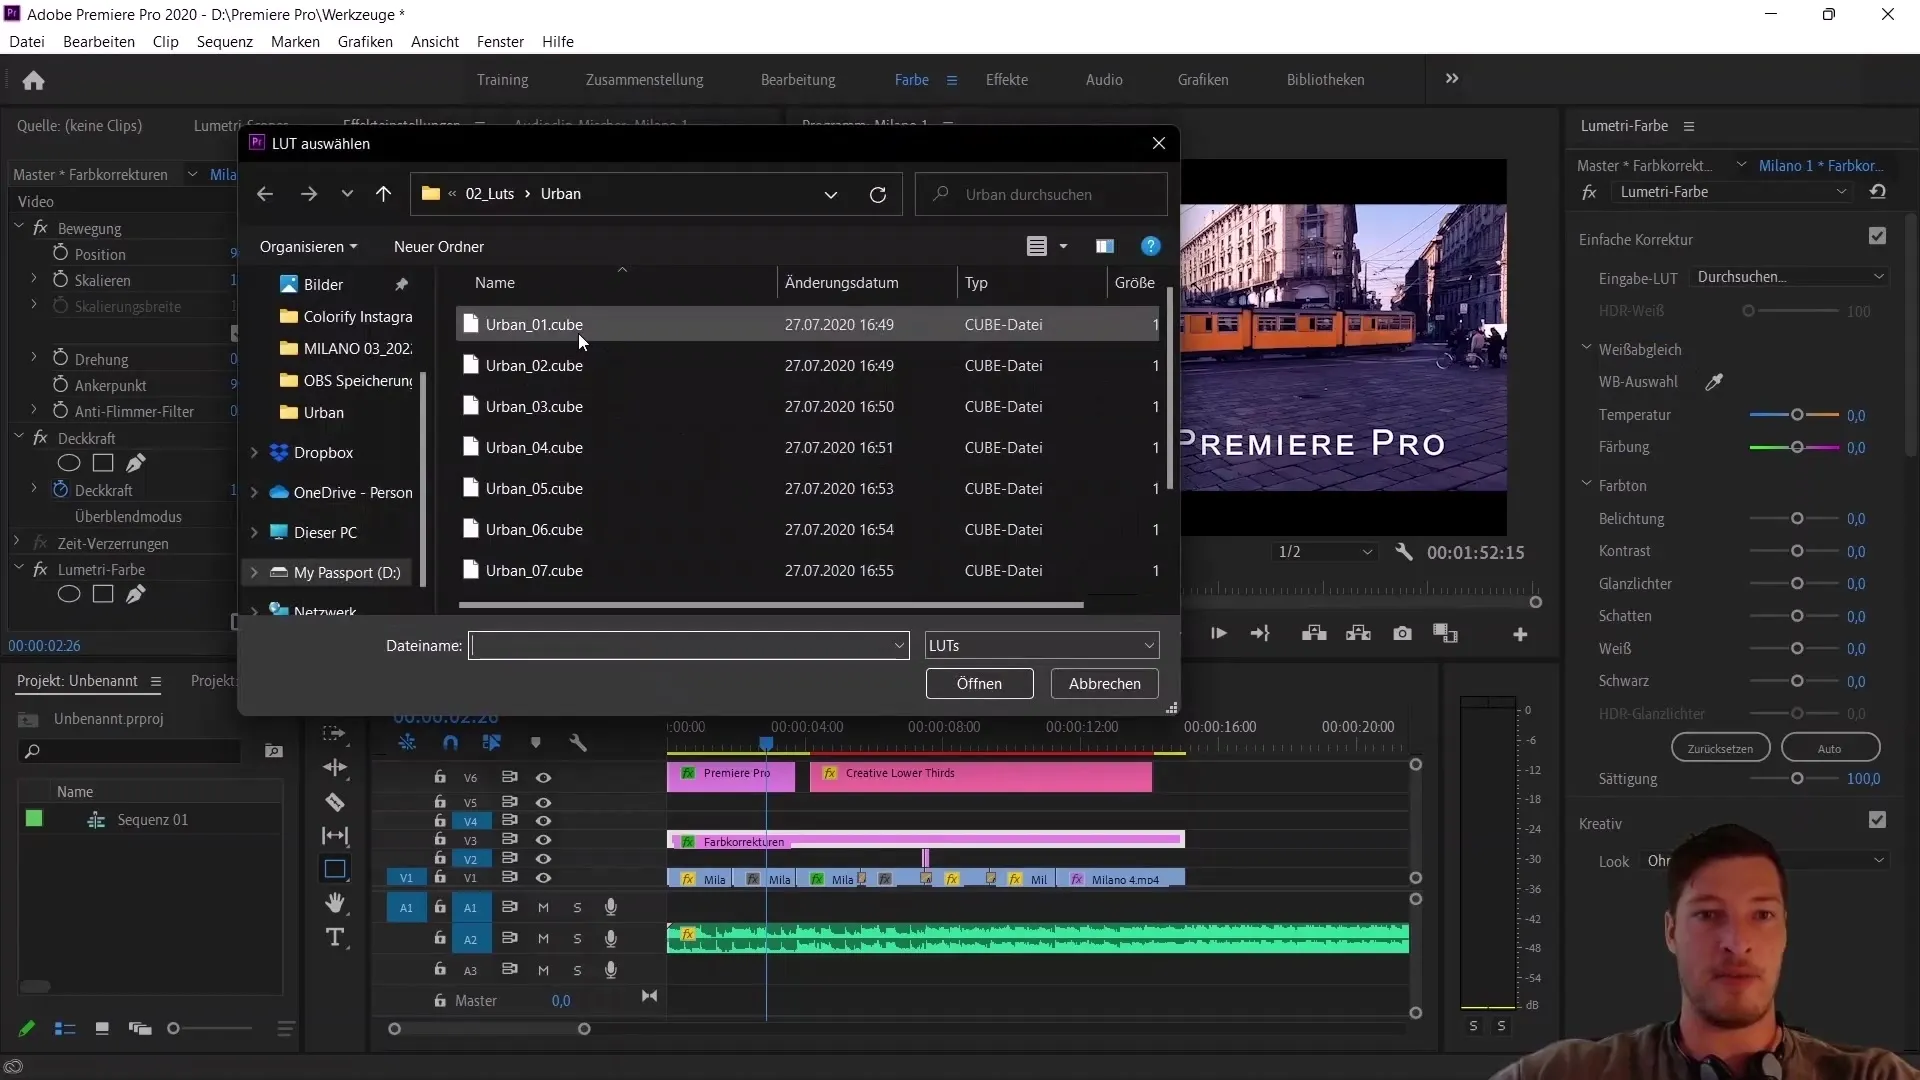Collapse the Weißabgleich section
Screen dimensions: 1920x1080
(x=1586, y=348)
